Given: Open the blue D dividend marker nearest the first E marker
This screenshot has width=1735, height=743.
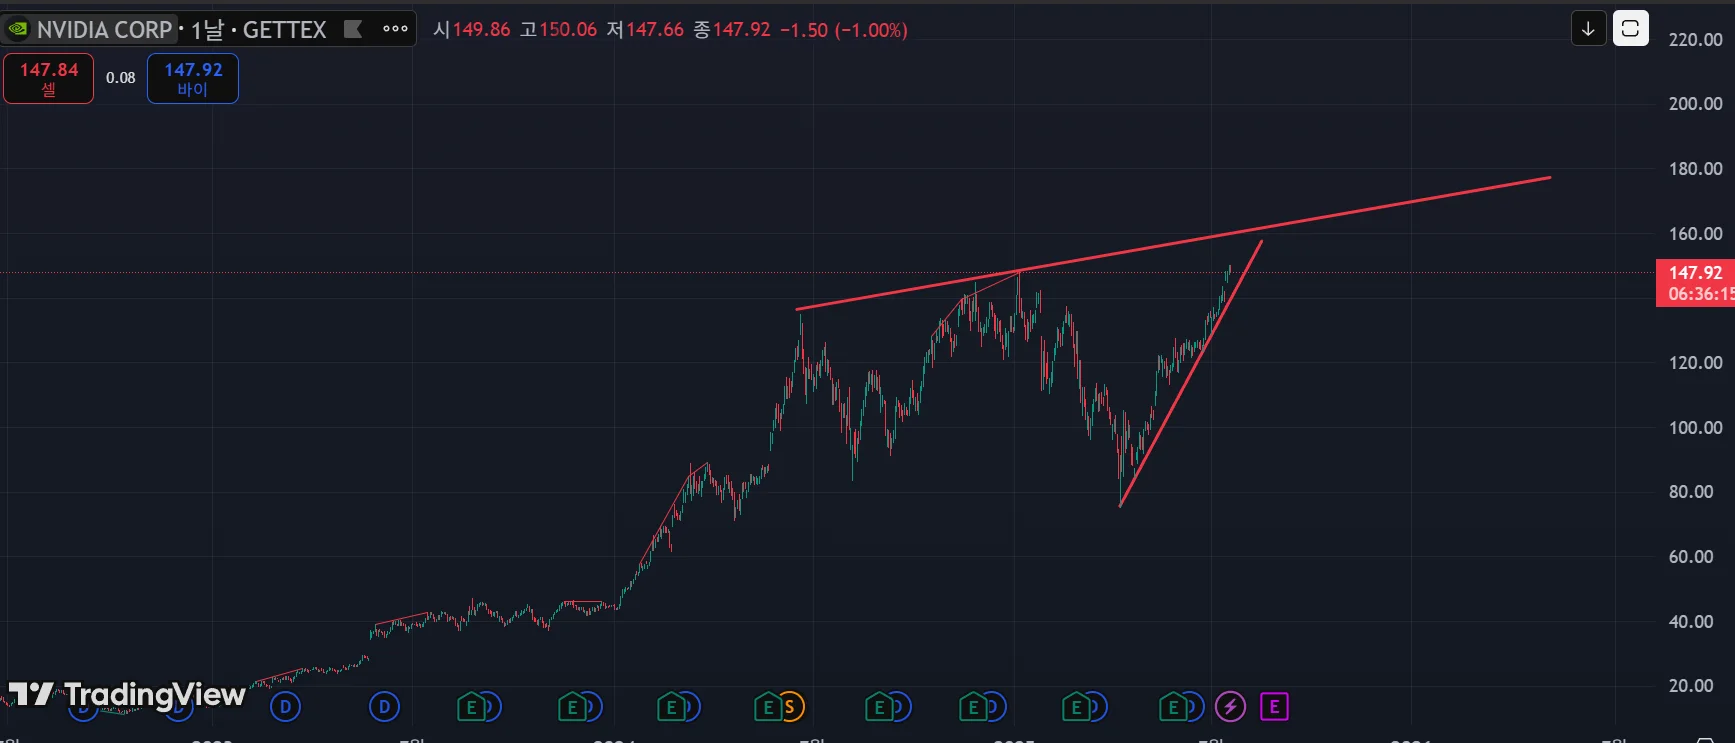Looking at the screenshot, I should coord(384,707).
